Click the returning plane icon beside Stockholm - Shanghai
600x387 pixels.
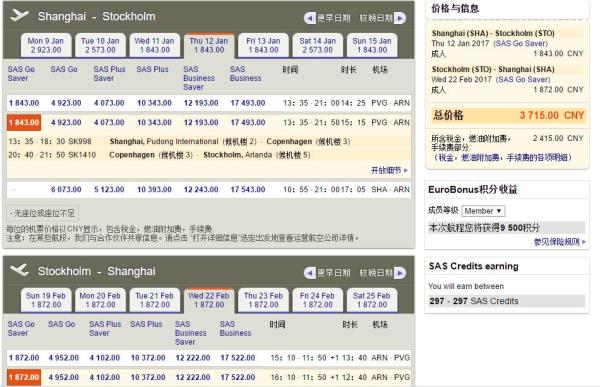(x=20, y=270)
